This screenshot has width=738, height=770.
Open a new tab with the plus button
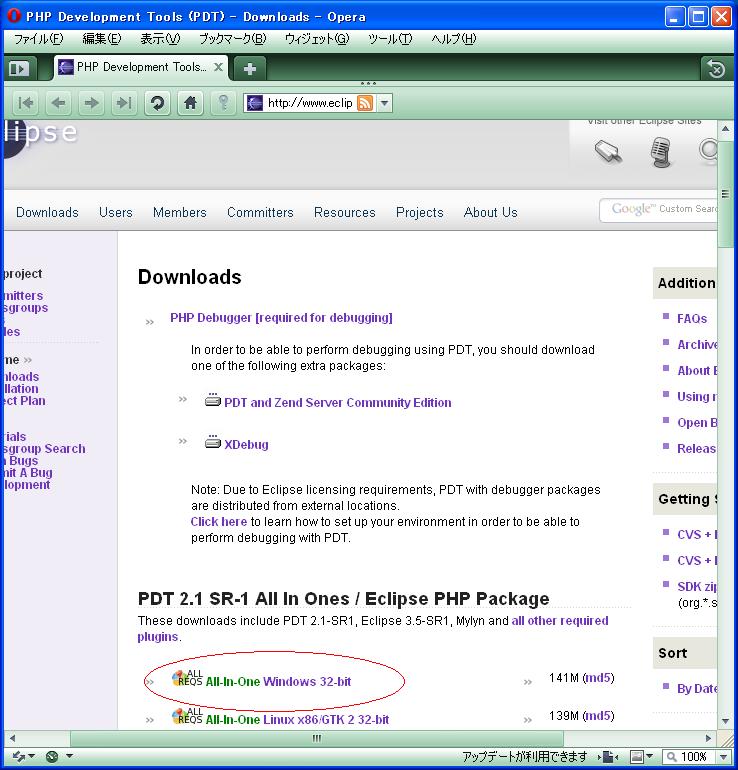(249, 69)
